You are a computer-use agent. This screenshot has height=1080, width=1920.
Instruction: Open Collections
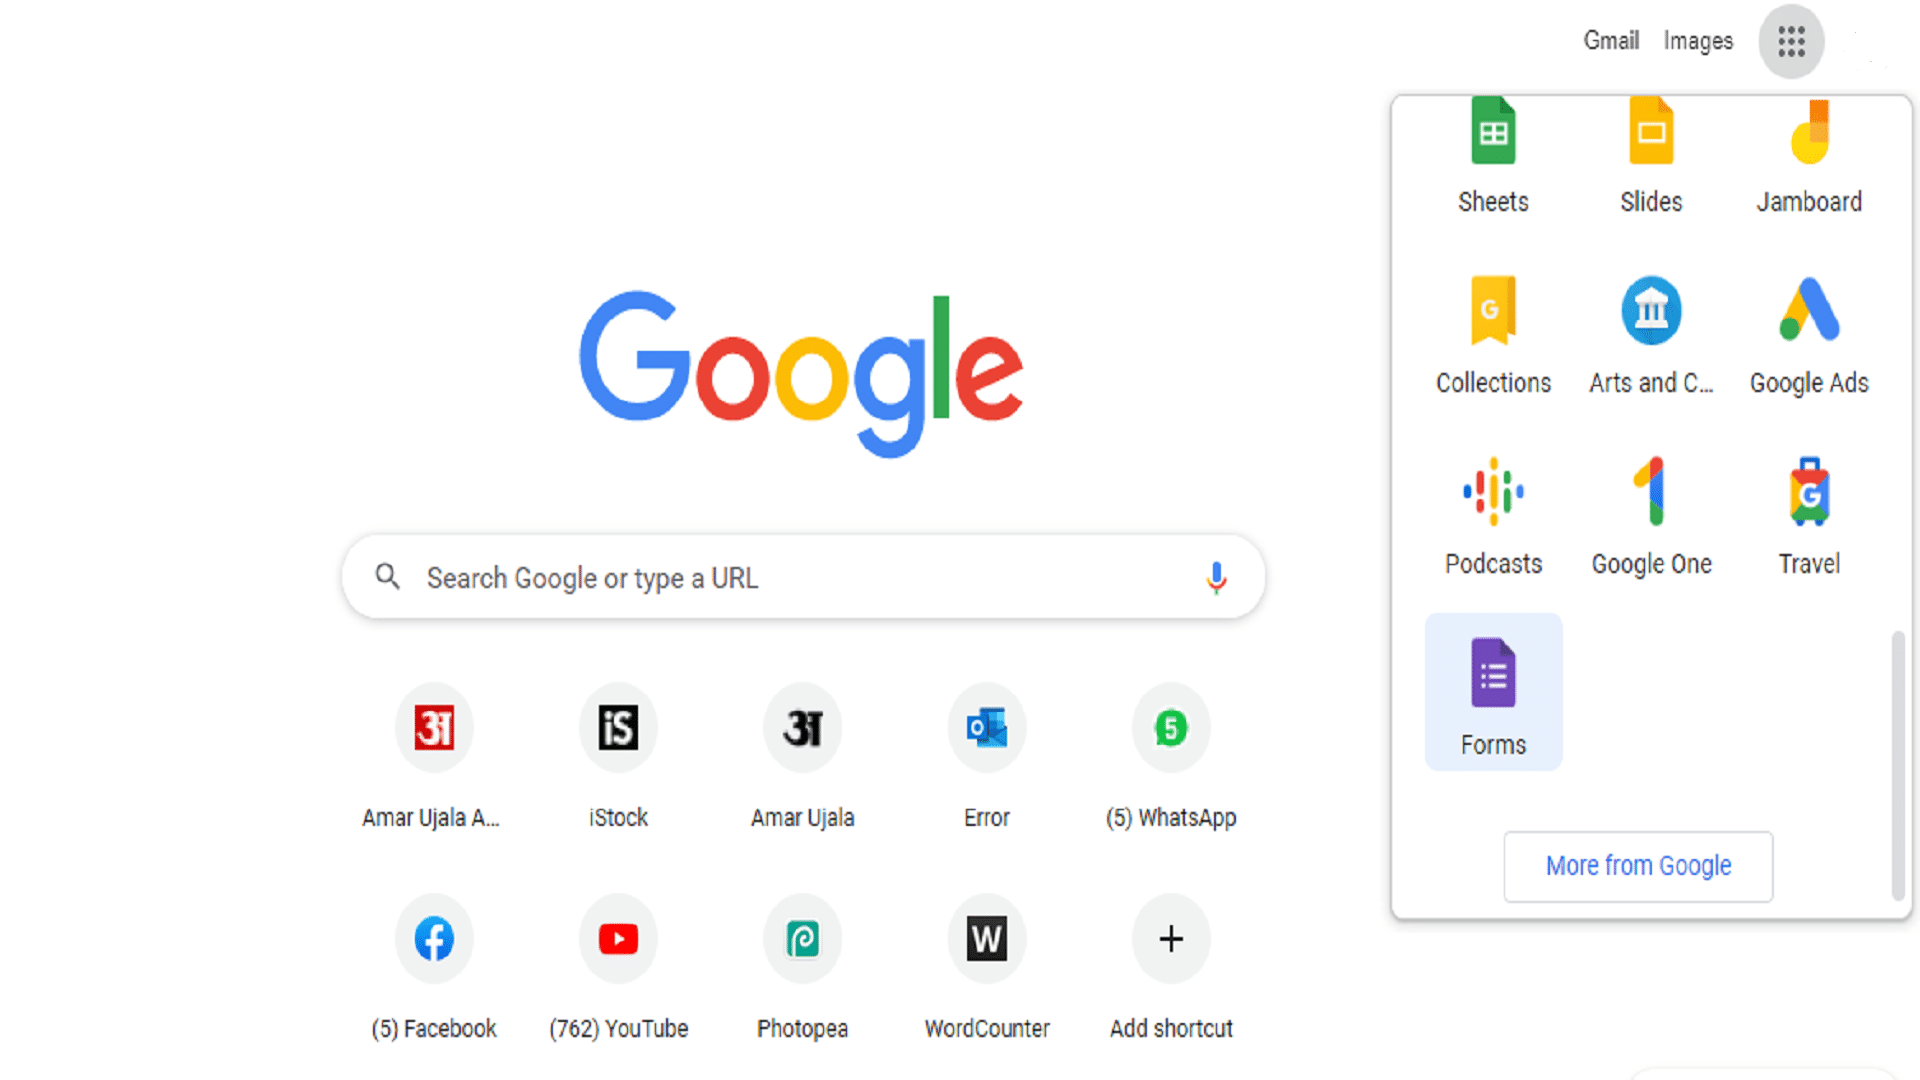(x=1493, y=335)
